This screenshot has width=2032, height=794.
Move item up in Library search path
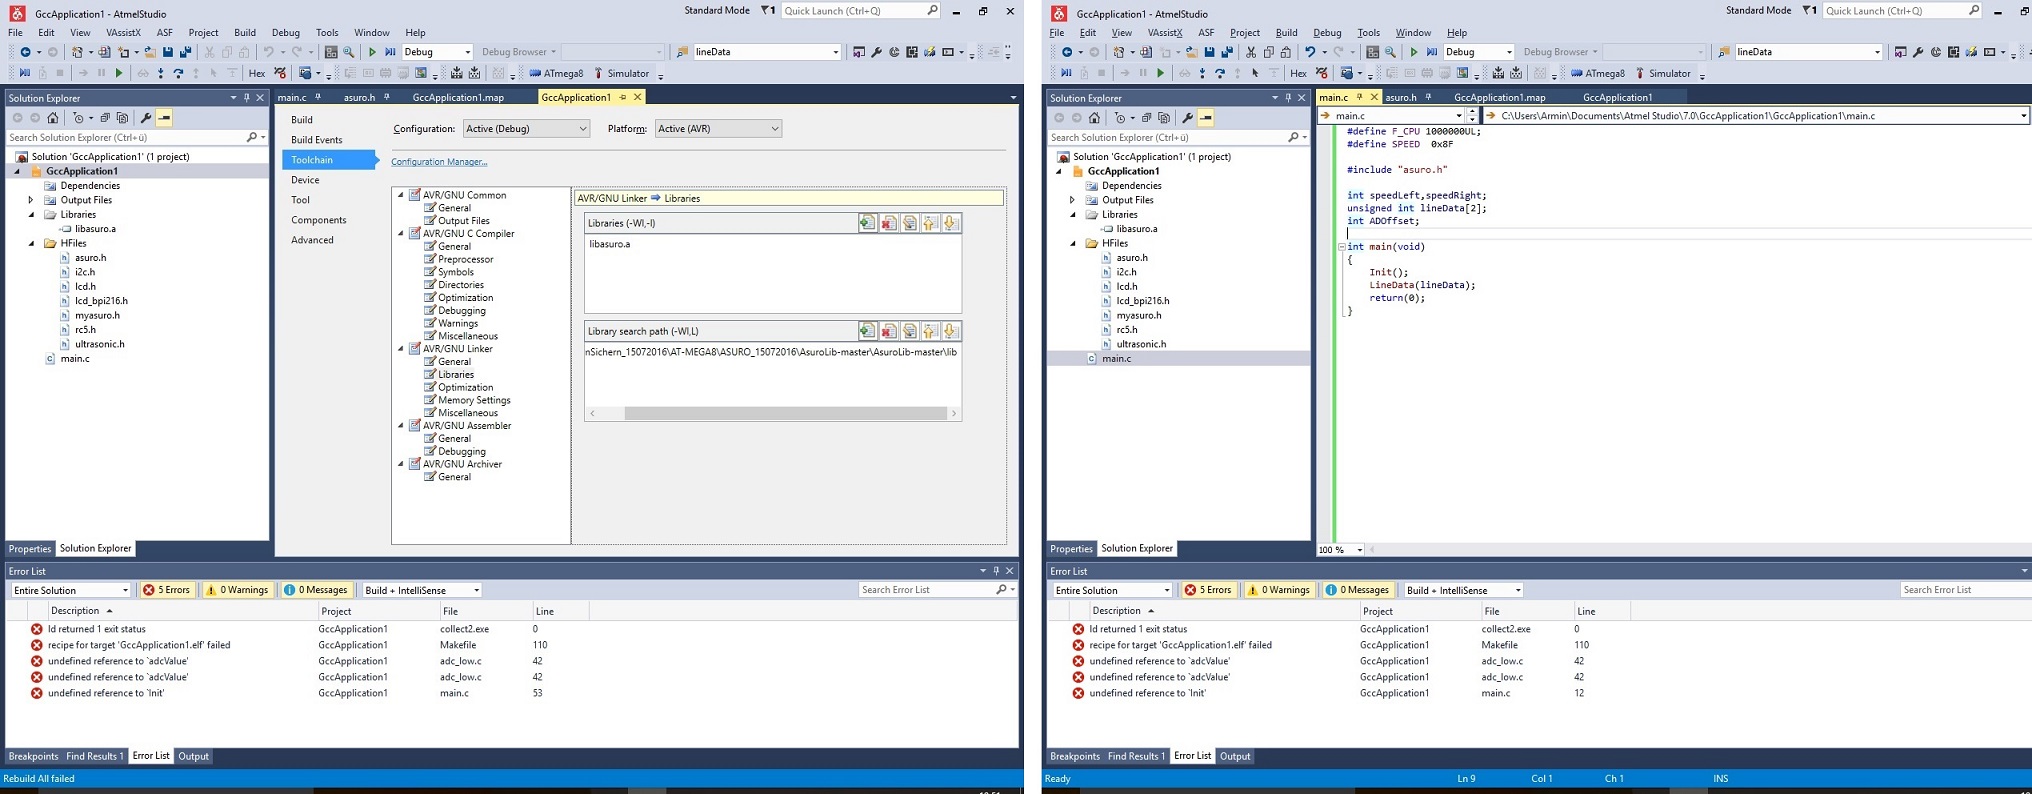[x=930, y=331]
